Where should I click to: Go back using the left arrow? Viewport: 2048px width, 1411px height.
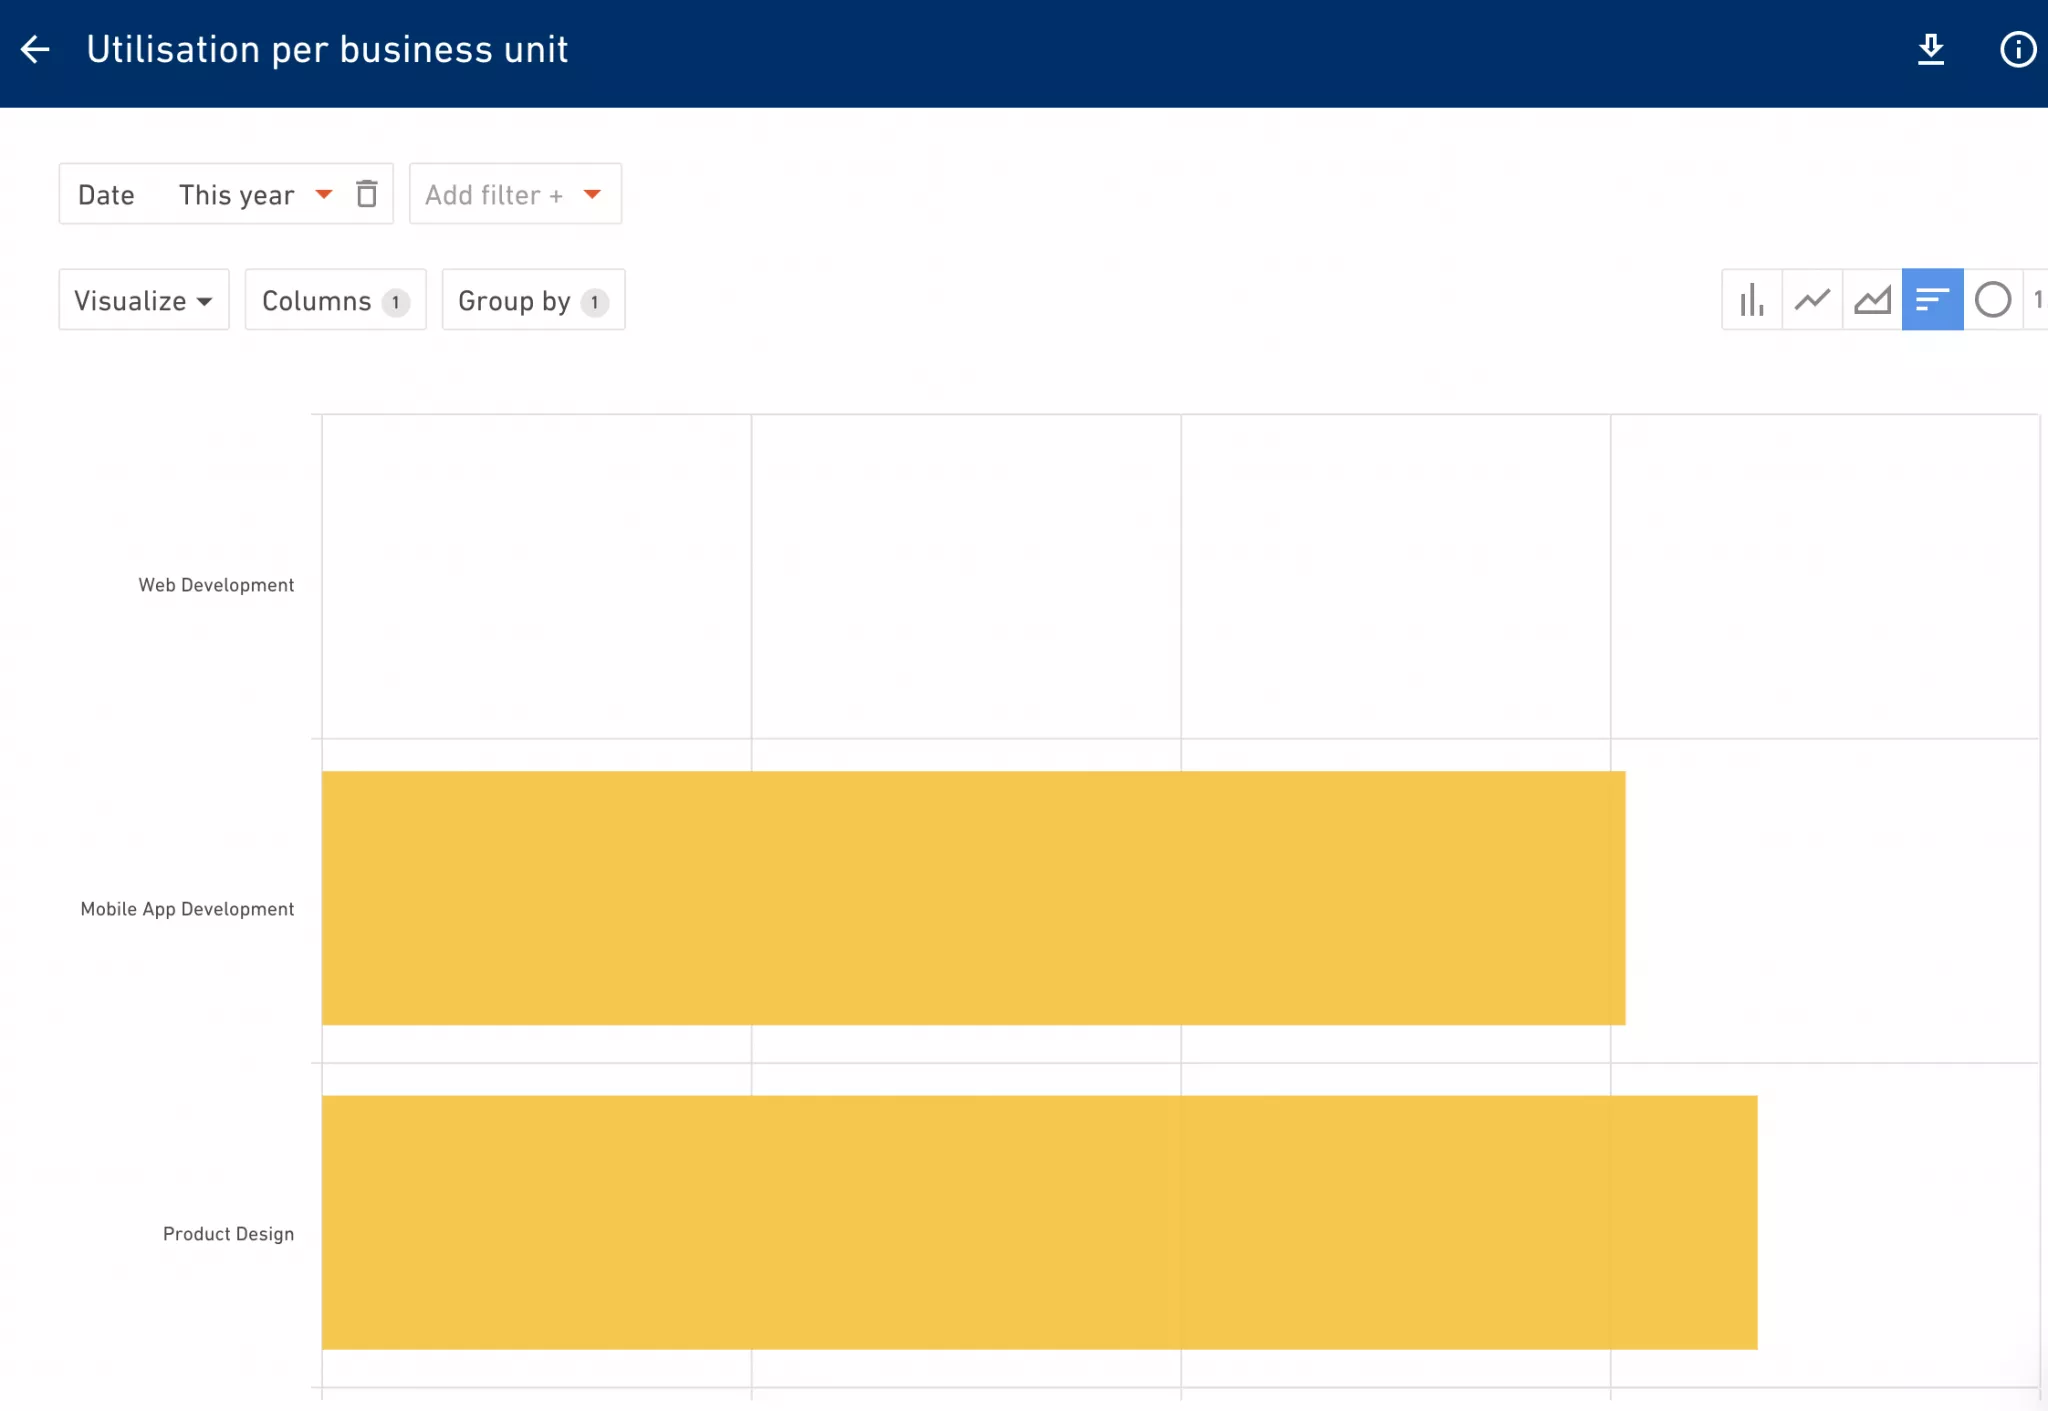pos(35,49)
